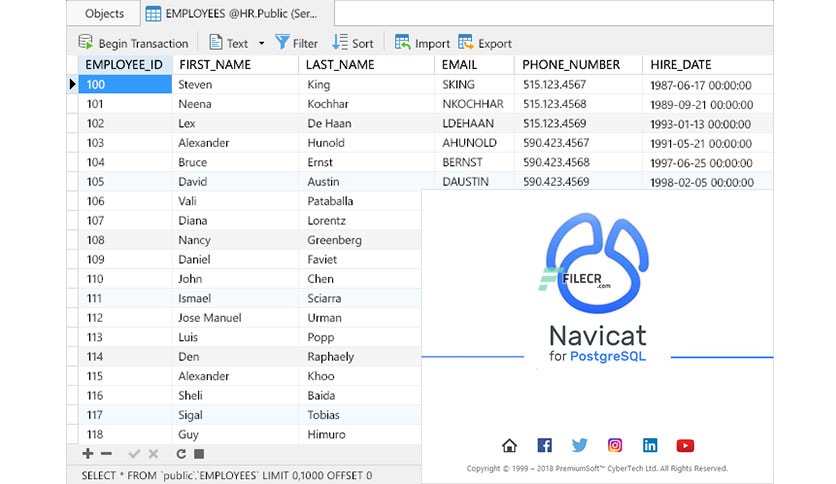Select the last name cell Khoo
This screenshot has height=484, width=836.
point(360,376)
